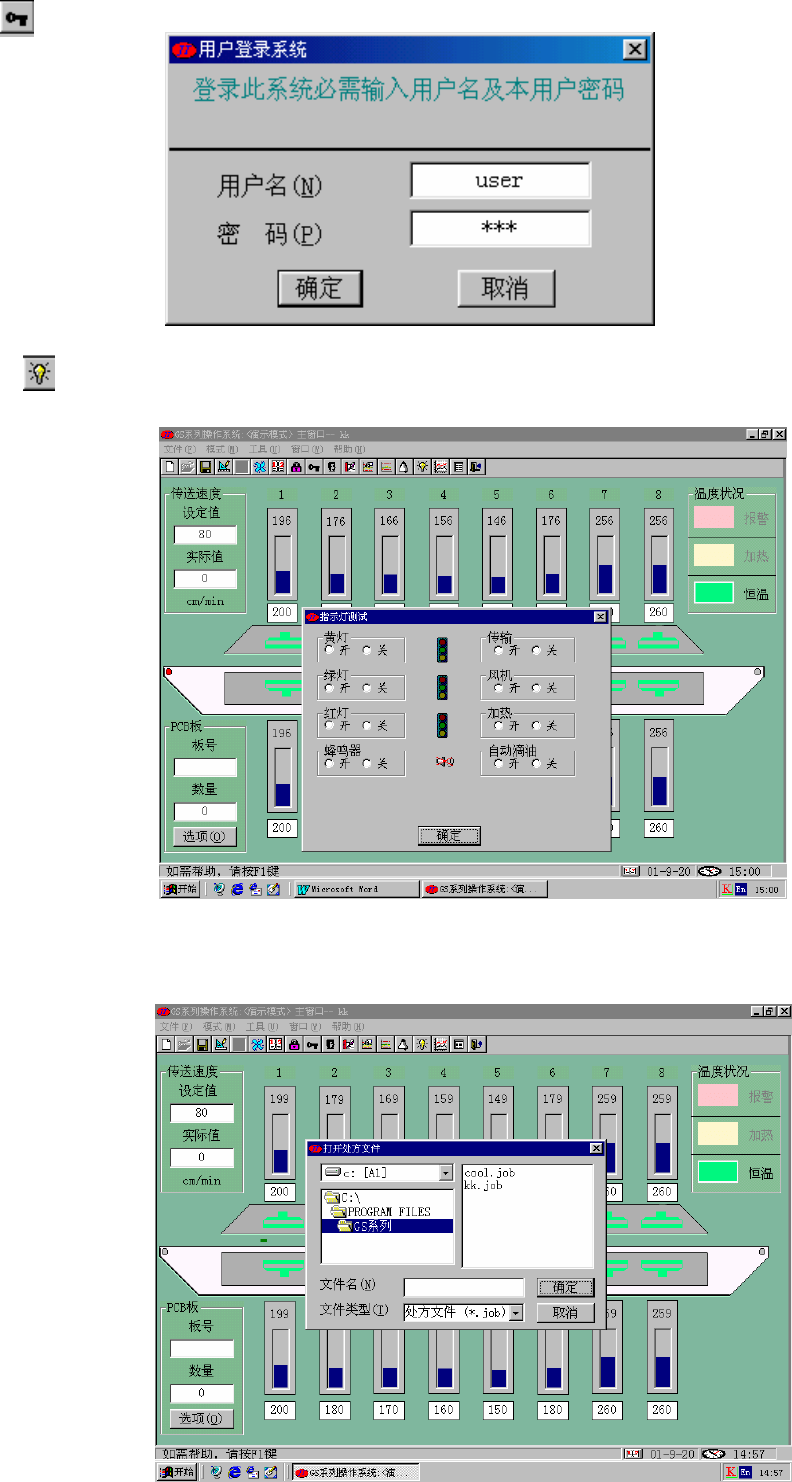Select 关 radio for 黄灯 yellow light
Viewport: 792px width, 1482px height.
tap(366, 650)
